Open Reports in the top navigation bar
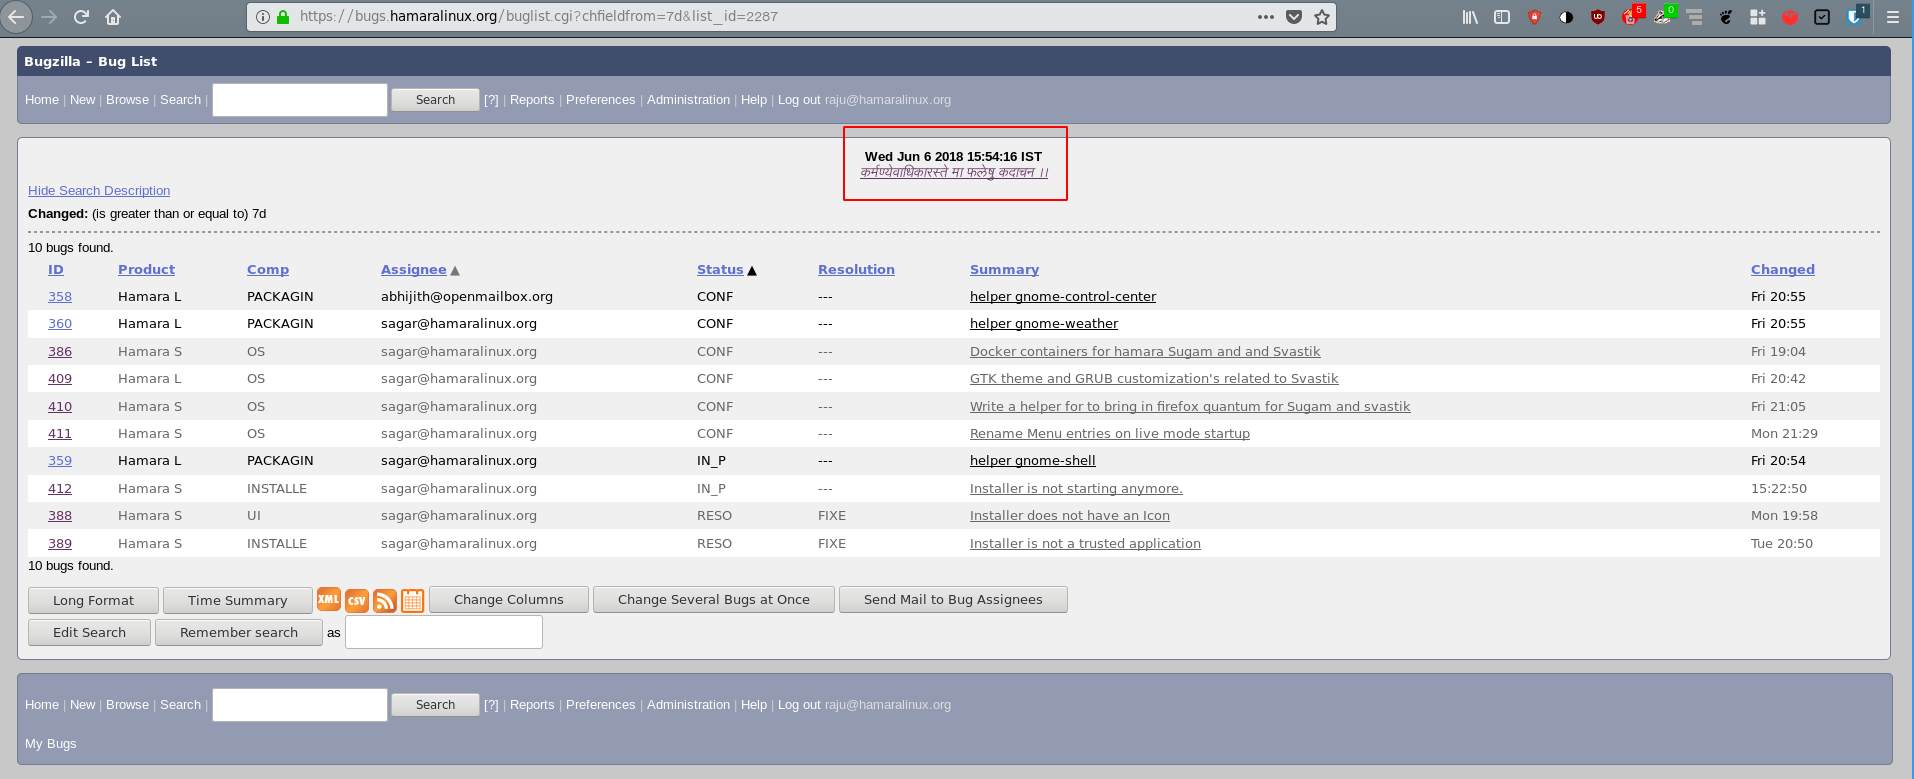 [532, 100]
